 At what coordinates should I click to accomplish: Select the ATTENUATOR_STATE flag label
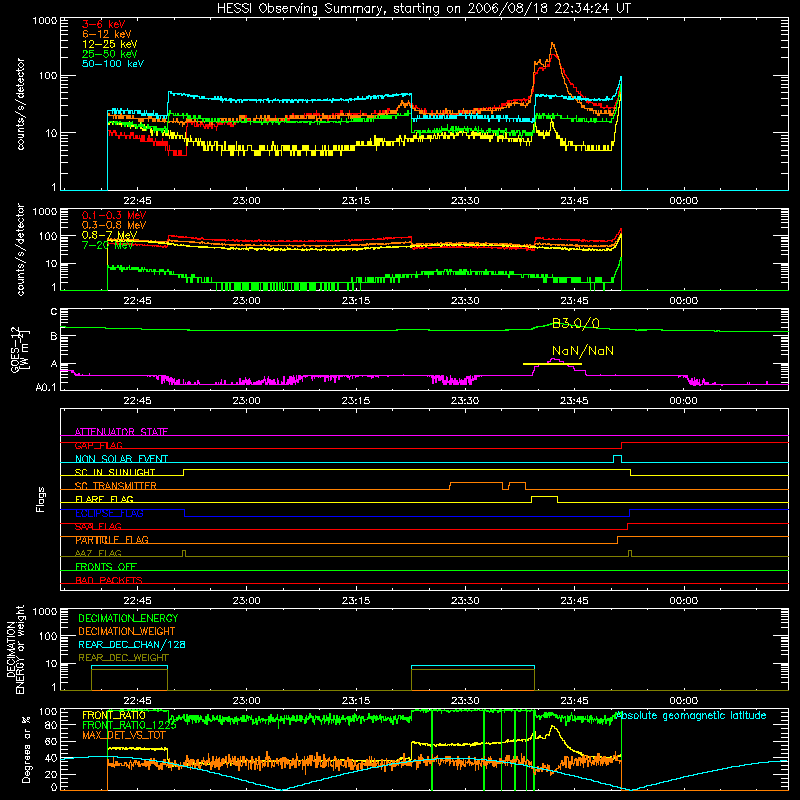pyautogui.click(x=121, y=432)
